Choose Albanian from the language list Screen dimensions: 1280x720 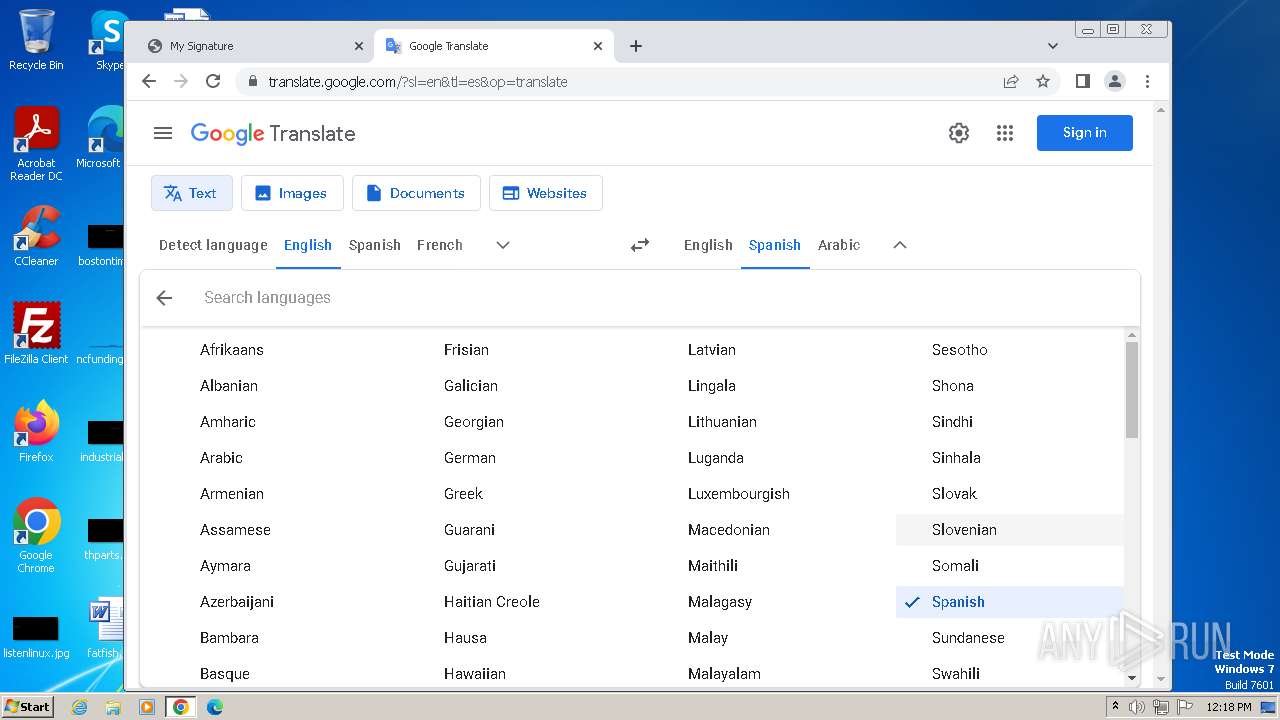pos(229,386)
